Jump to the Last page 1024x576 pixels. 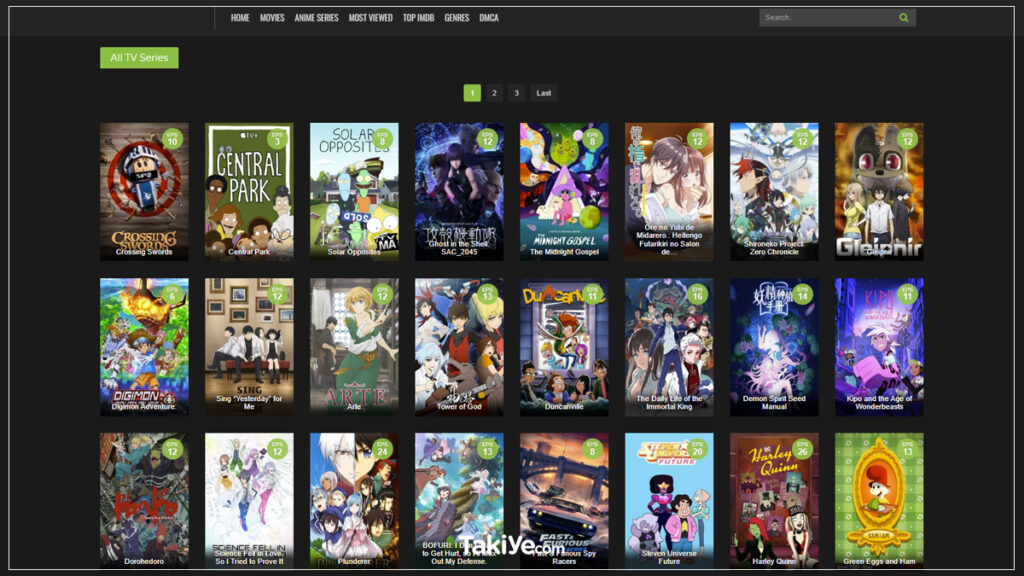[x=543, y=93]
